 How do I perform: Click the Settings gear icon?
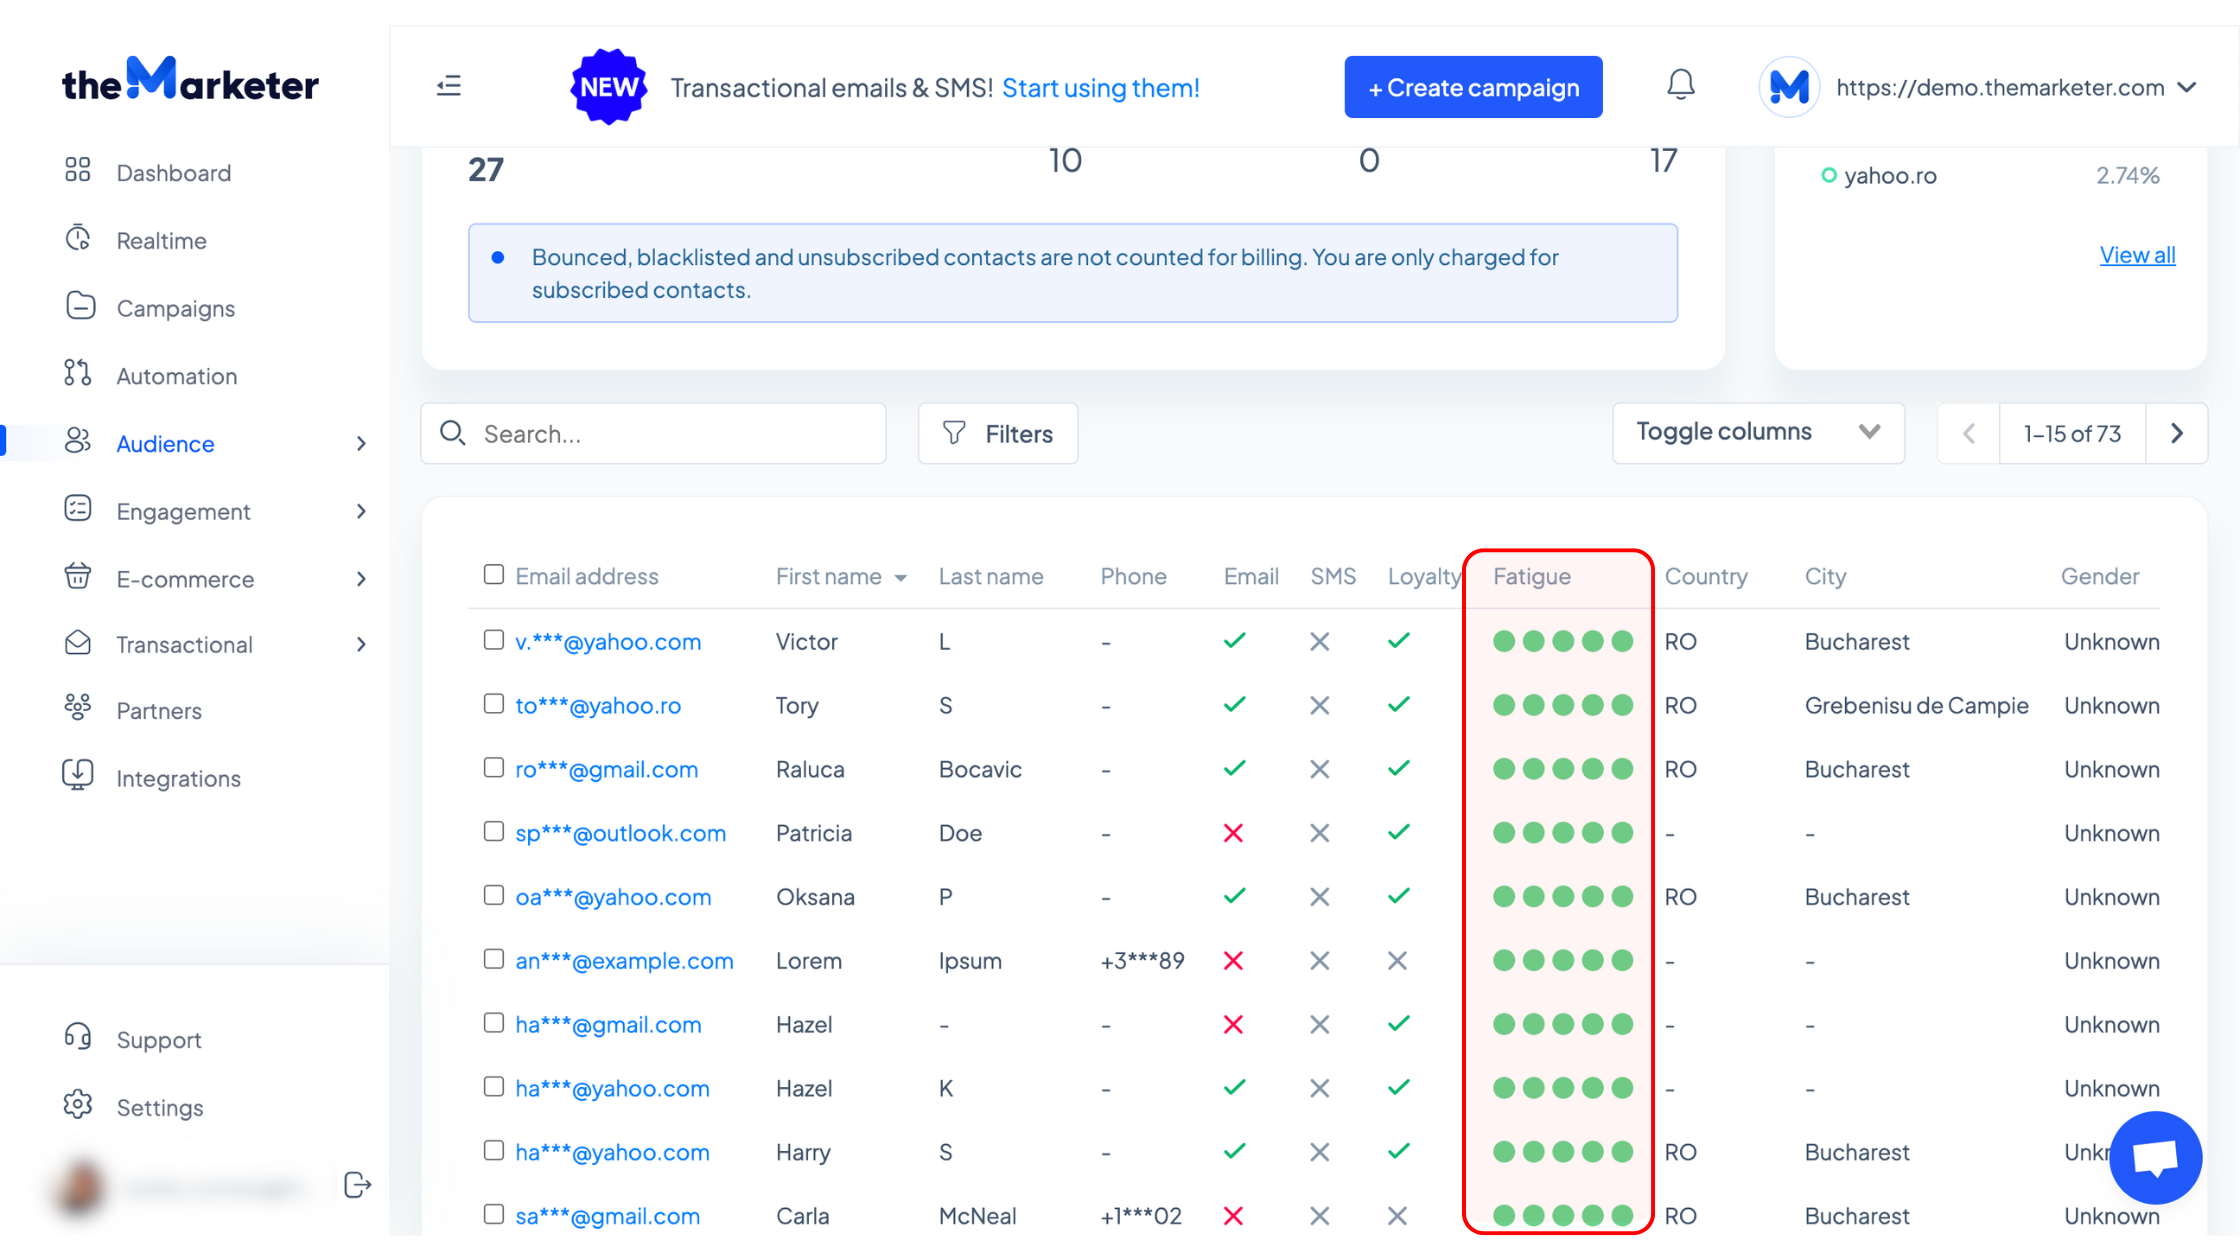point(78,1105)
